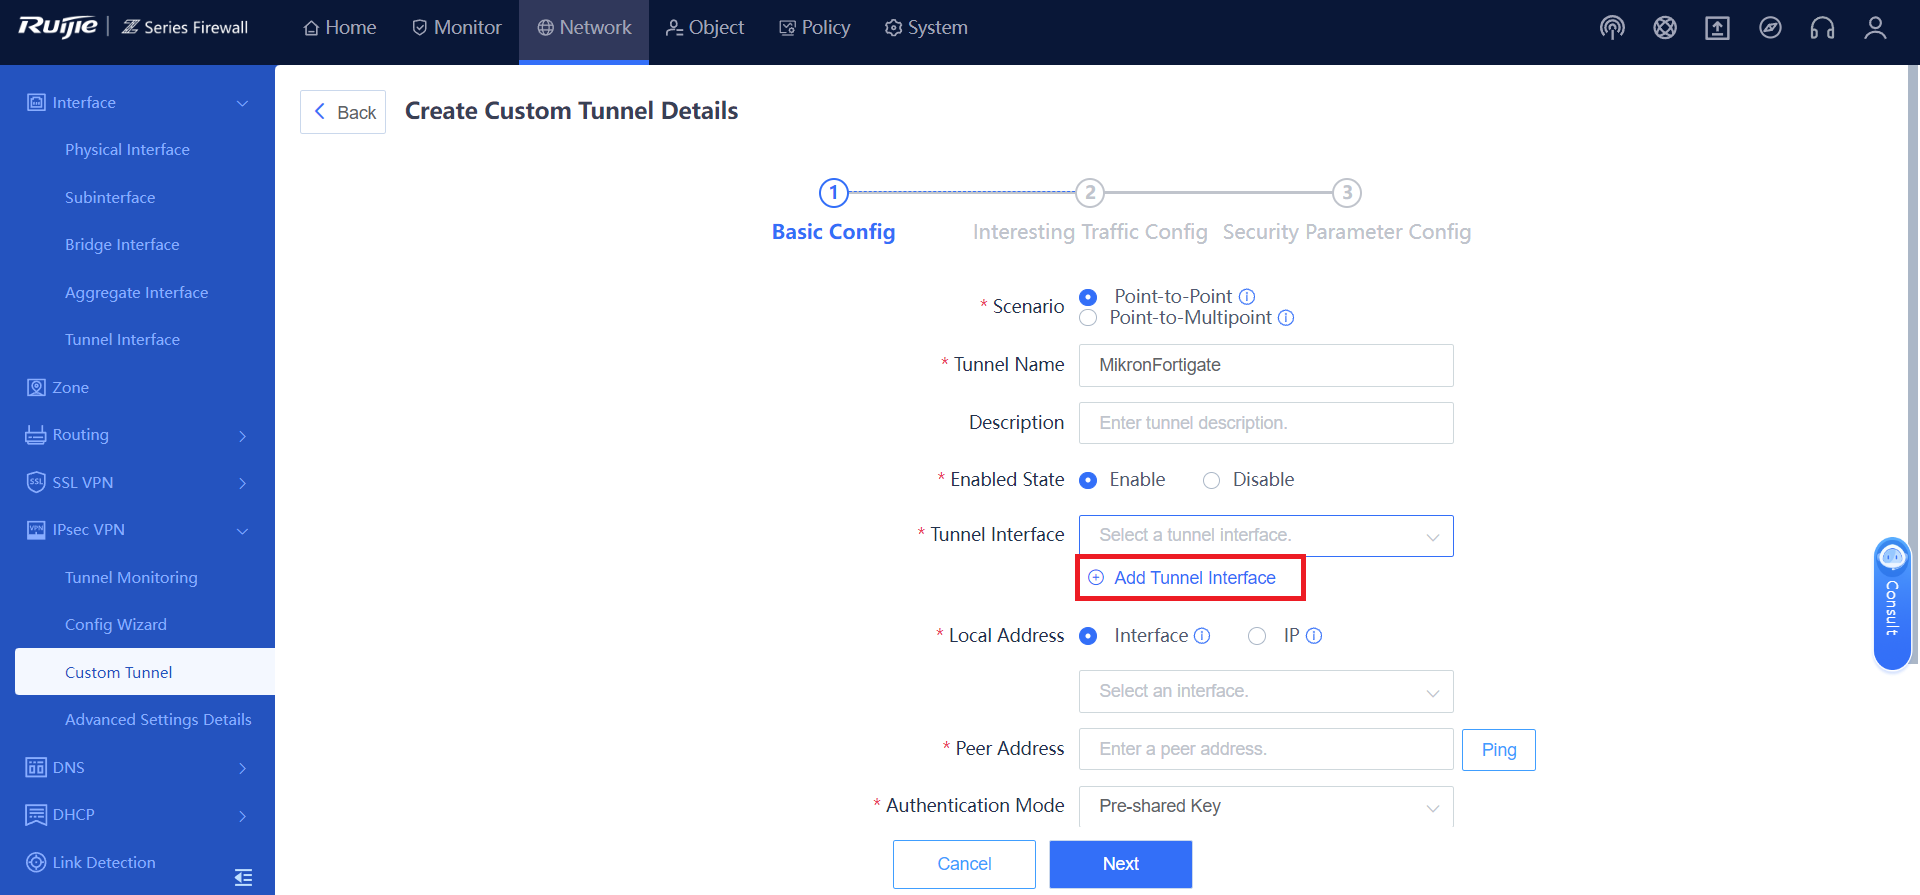
Task: Click the Ruijie logo
Action: click(58, 27)
